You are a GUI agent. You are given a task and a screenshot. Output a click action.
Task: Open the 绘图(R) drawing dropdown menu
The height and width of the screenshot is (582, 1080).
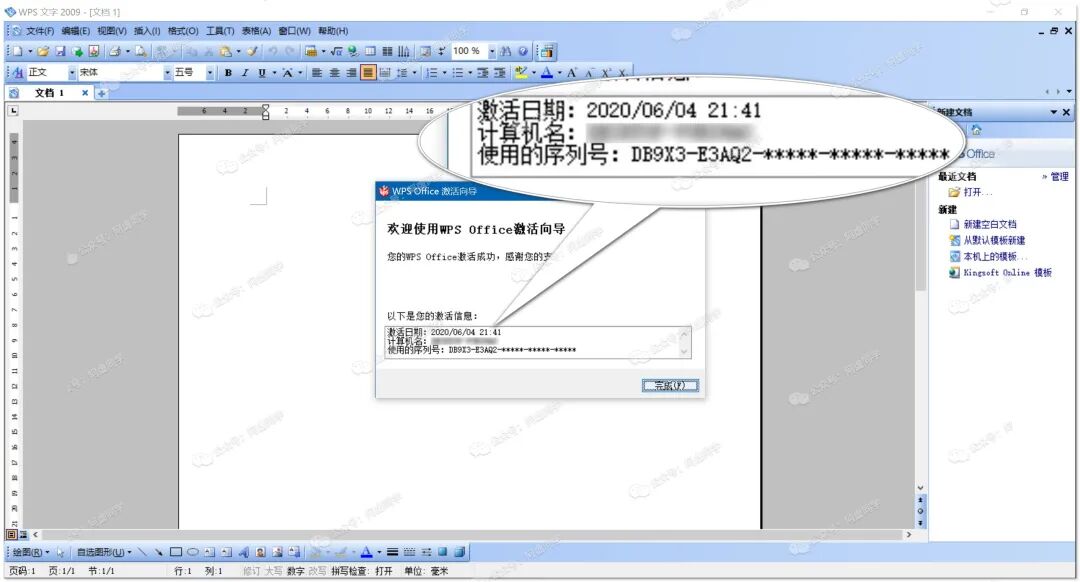(x=32, y=552)
